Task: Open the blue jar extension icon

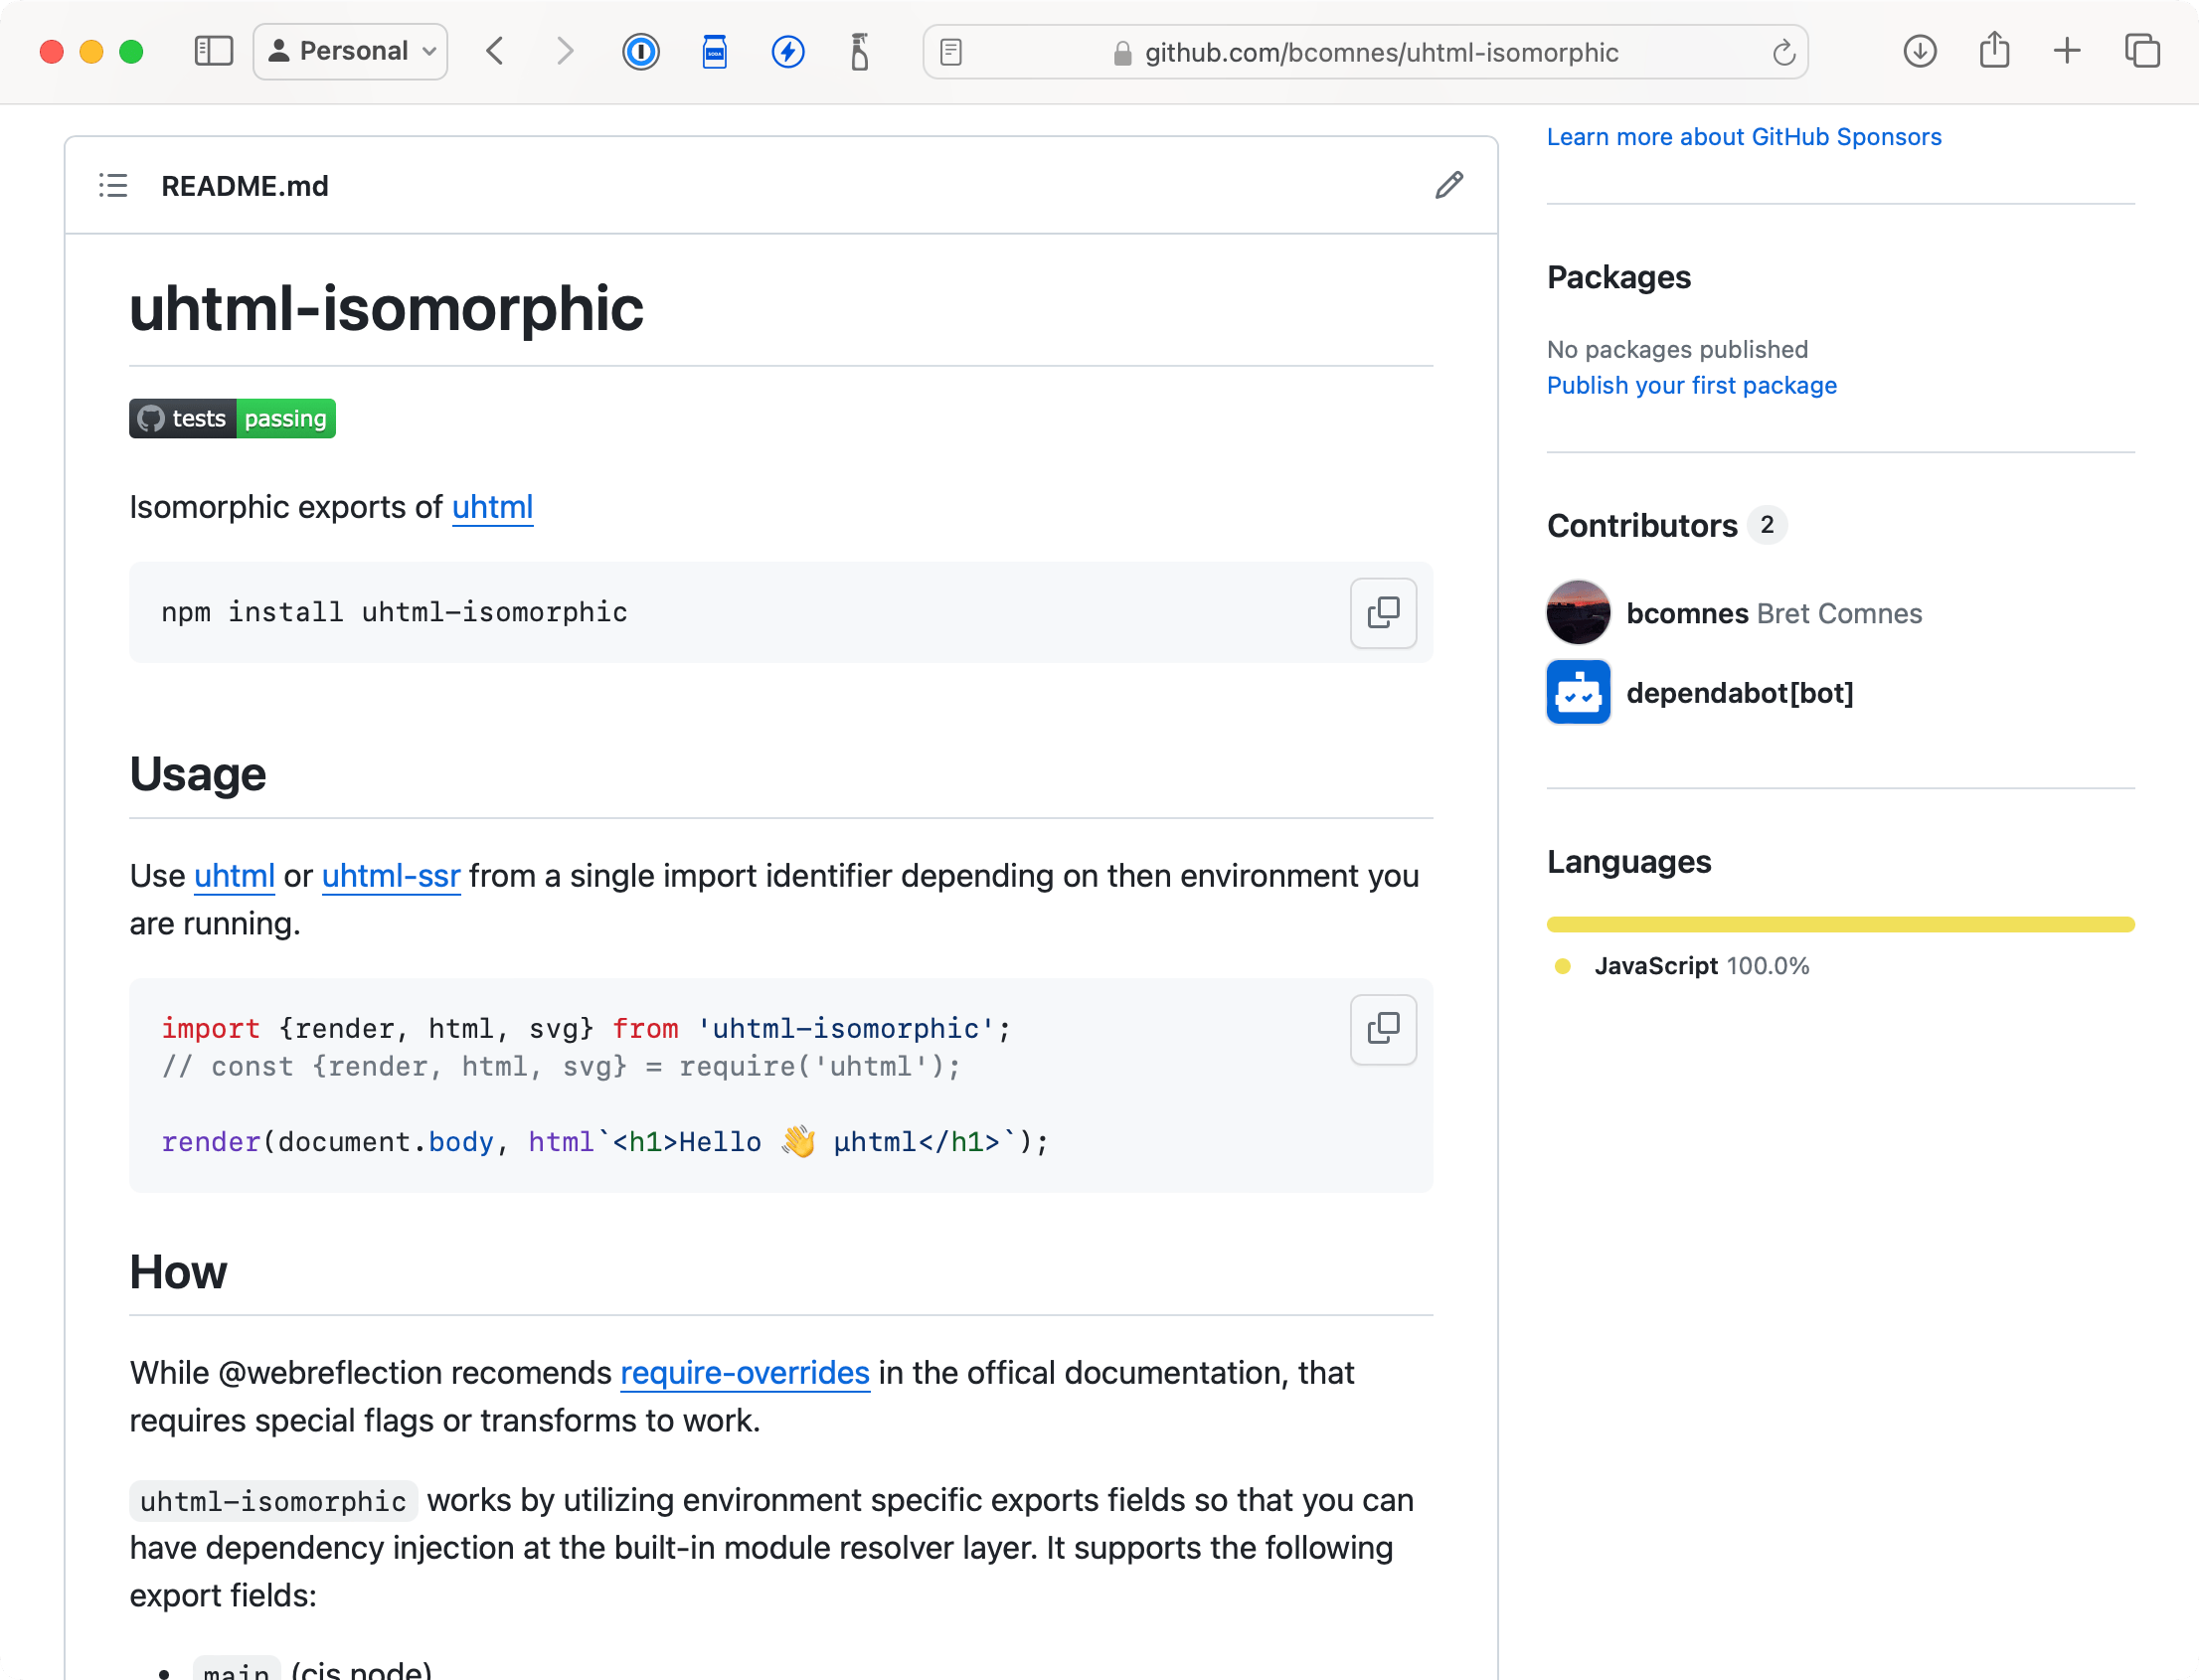Action: pyautogui.click(x=715, y=51)
